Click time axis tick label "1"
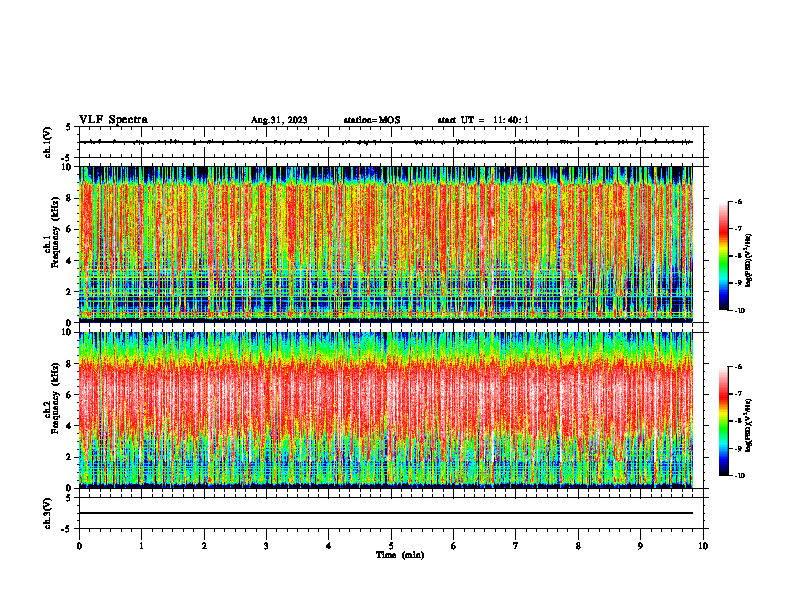This screenshot has width=792, height=612. pyautogui.click(x=141, y=546)
